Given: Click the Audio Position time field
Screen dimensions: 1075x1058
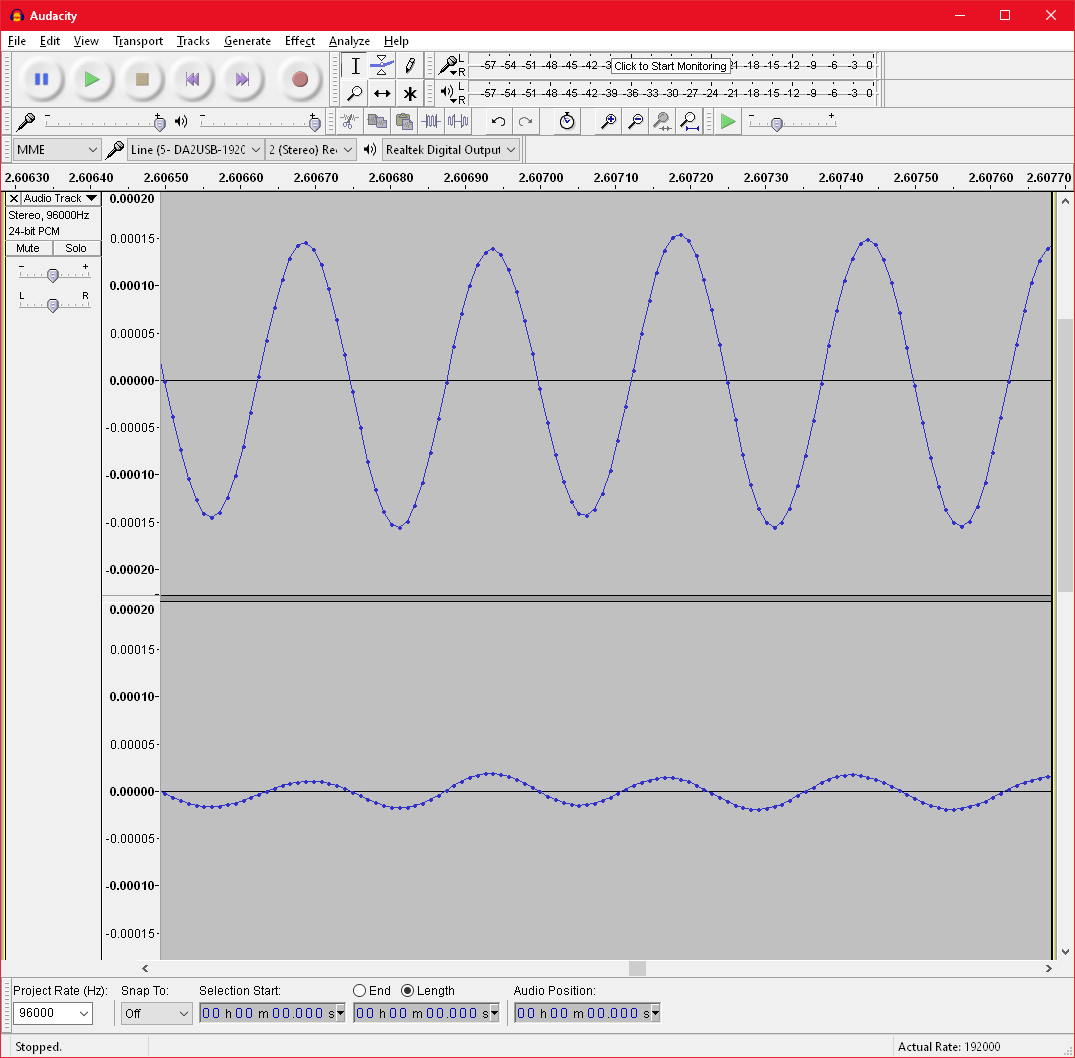Looking at the screenshot, I should [x=588, y=1013].
